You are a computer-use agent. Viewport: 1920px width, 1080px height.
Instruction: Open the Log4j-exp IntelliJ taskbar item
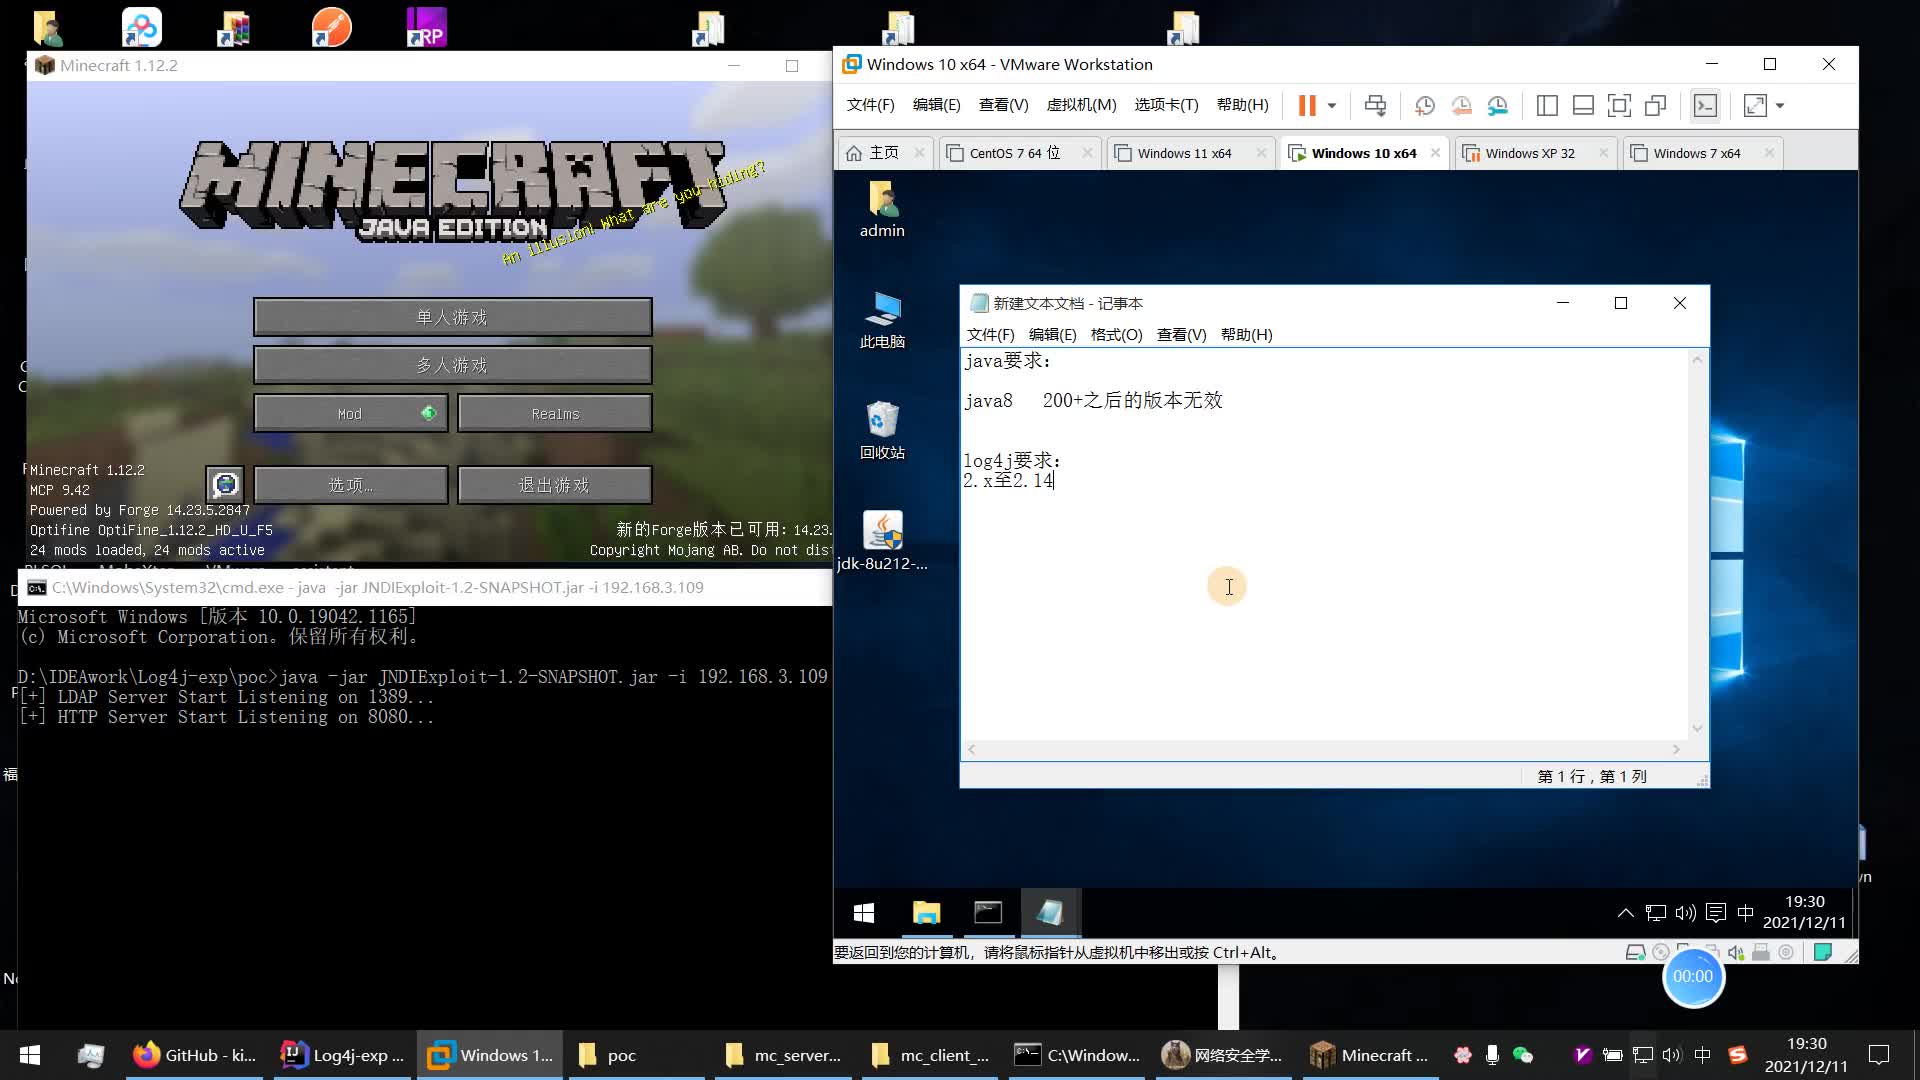coord(342,1055)
